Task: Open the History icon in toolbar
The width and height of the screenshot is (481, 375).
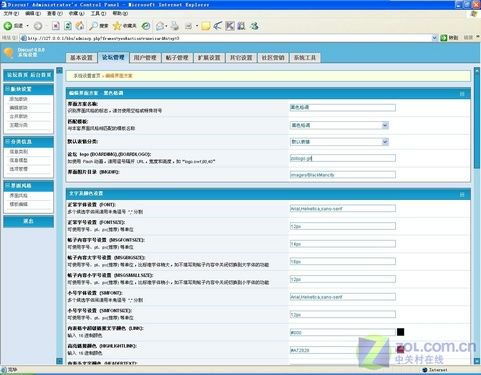Action: point(146,26)
